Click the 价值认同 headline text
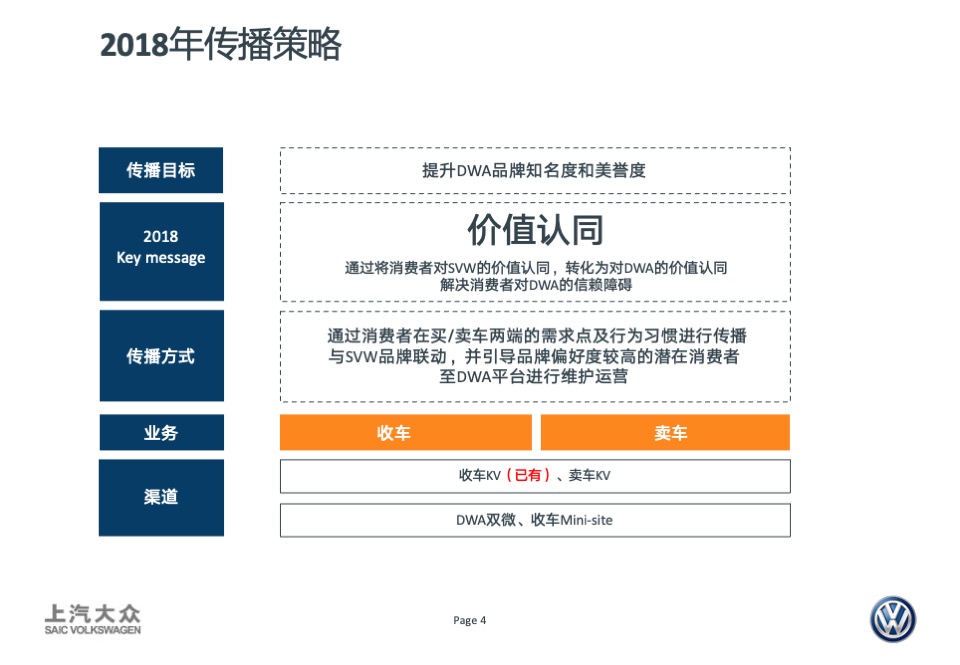 tap(535, 229)
